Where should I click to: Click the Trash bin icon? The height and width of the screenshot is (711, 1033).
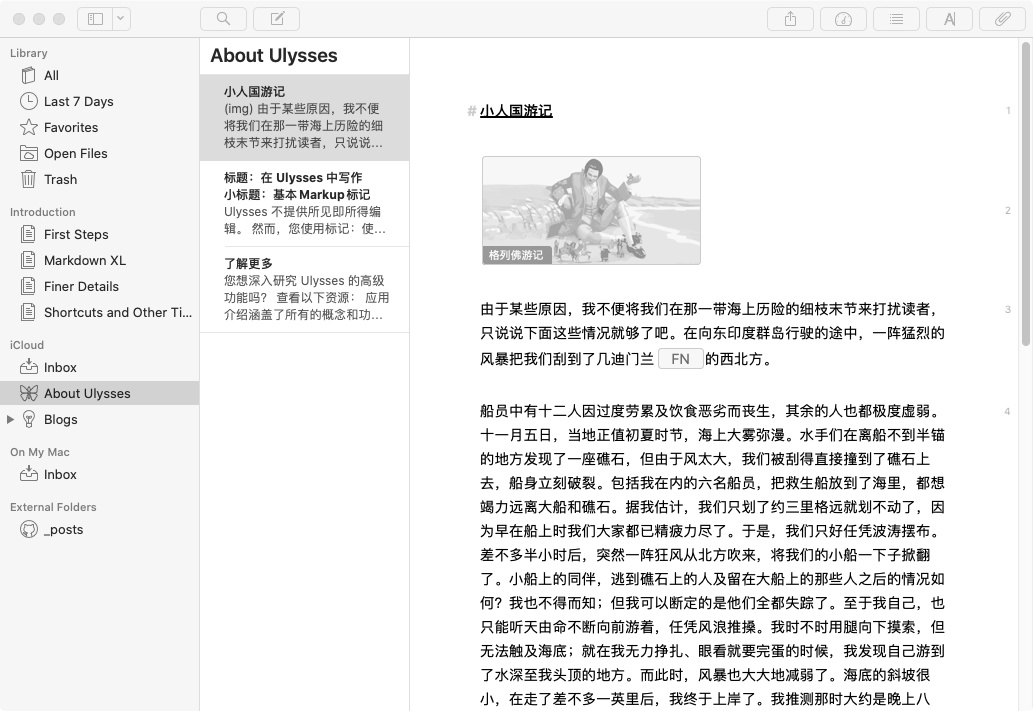[28, 179]
